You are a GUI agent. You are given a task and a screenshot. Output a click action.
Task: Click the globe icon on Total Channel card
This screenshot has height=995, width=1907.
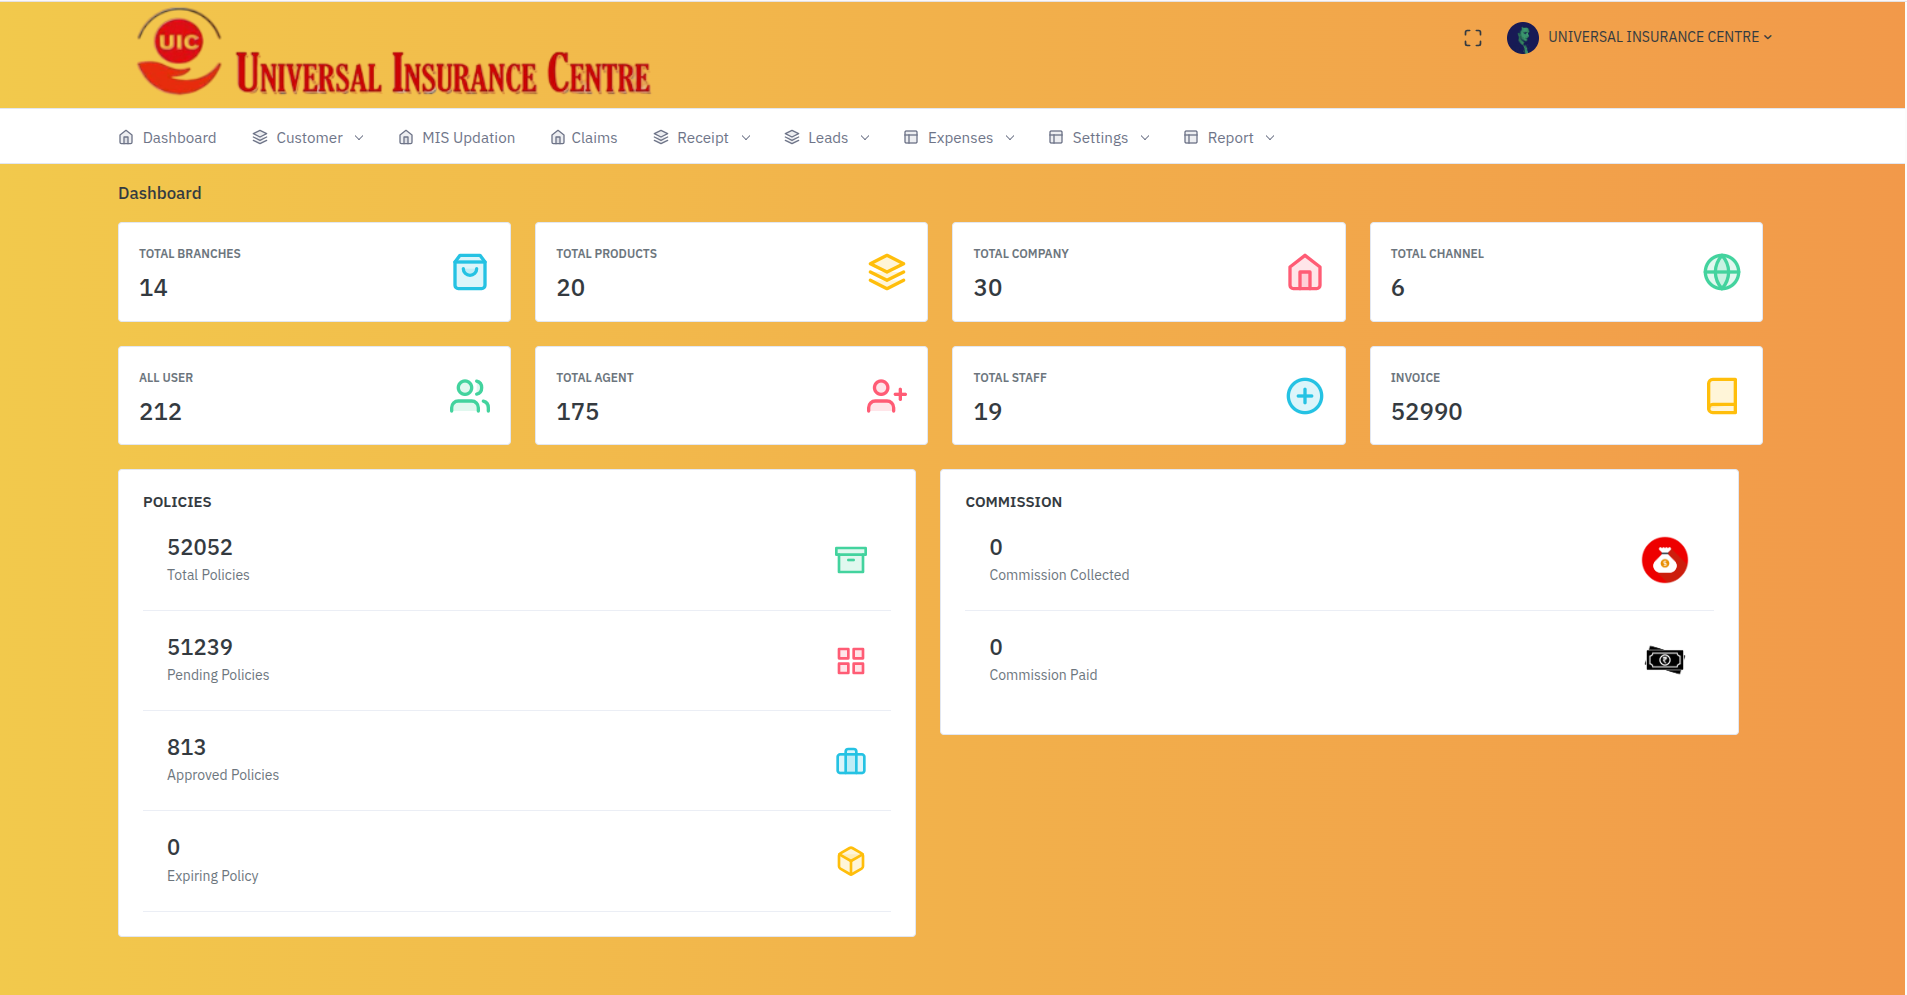click(x=1721, y=271)
